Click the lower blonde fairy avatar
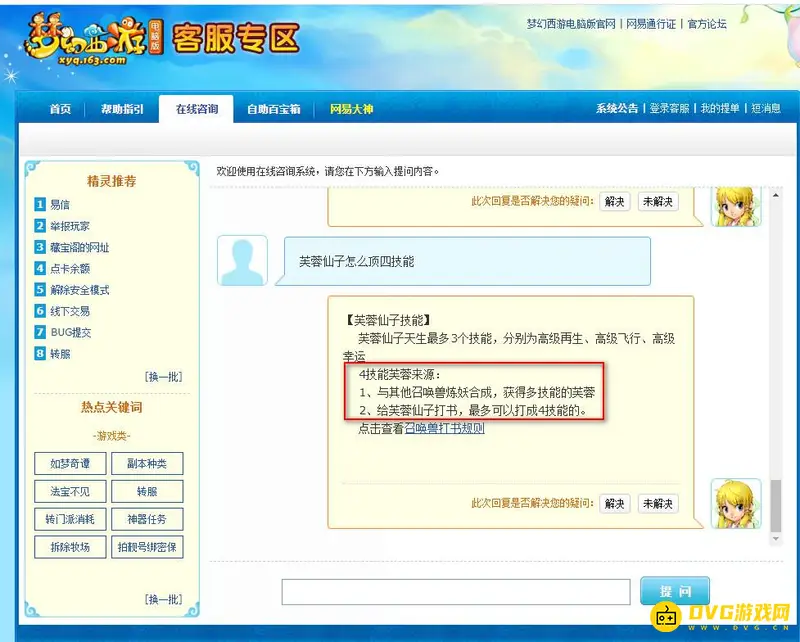 click(x=736, y=503)
